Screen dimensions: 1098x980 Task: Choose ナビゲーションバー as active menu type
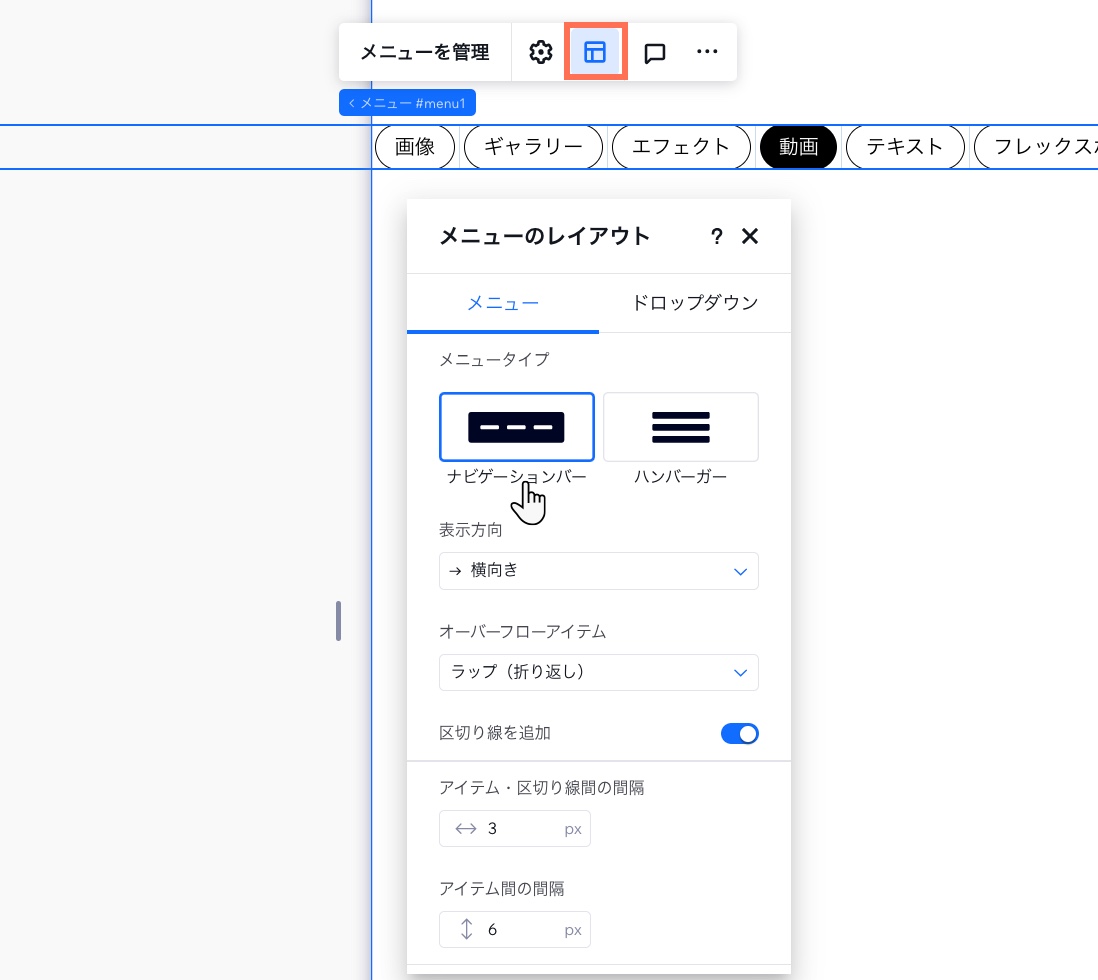point(517,427)
